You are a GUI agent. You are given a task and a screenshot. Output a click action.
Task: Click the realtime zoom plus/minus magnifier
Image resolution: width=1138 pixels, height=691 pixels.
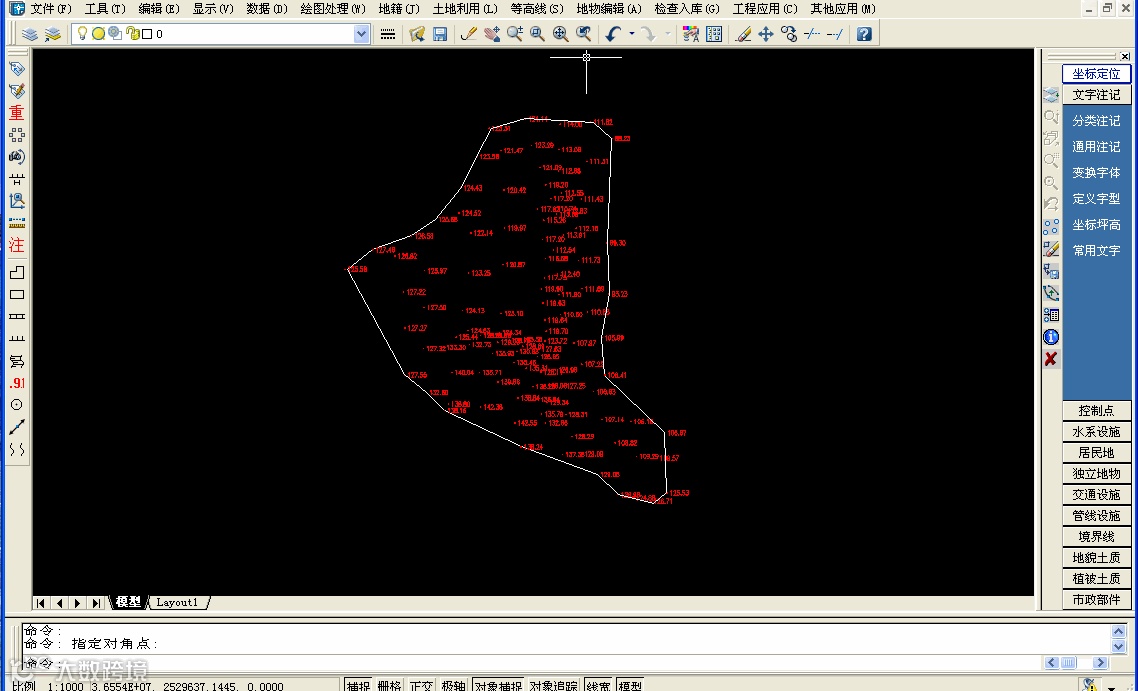515,34
